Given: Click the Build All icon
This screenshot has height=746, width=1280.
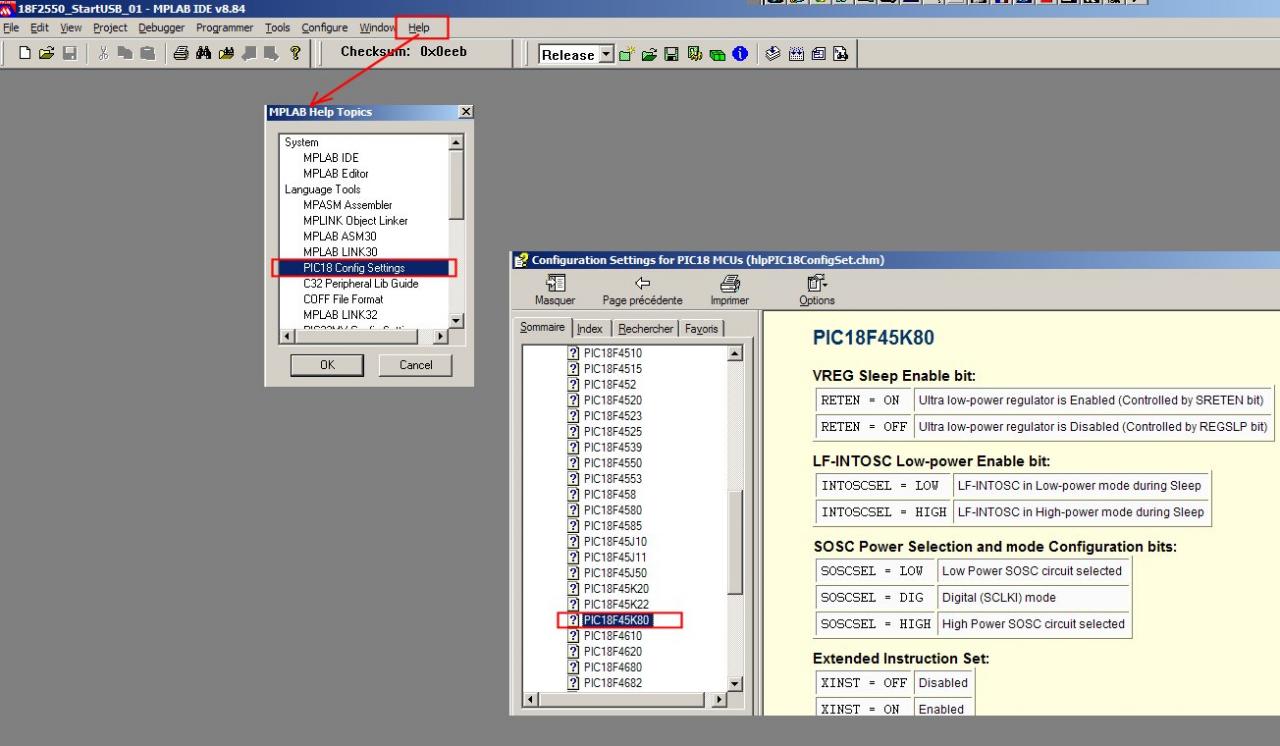Looking at the screenshot, I should [x=797, y=55].
